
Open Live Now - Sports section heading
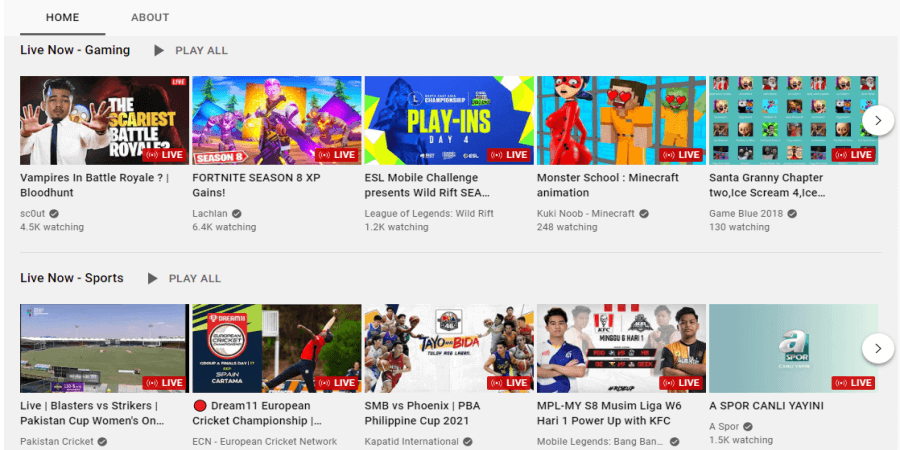72,278
